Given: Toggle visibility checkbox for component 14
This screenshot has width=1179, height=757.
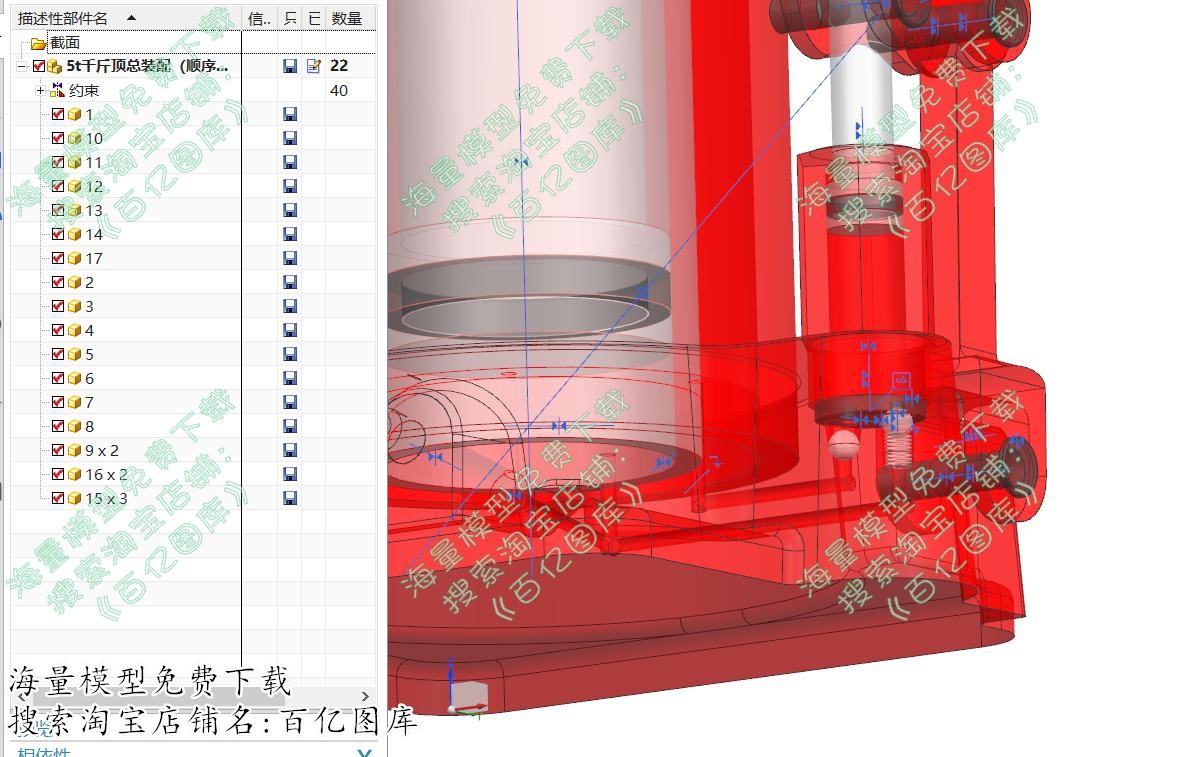Looking at the screenshot, I should point(58,235).
